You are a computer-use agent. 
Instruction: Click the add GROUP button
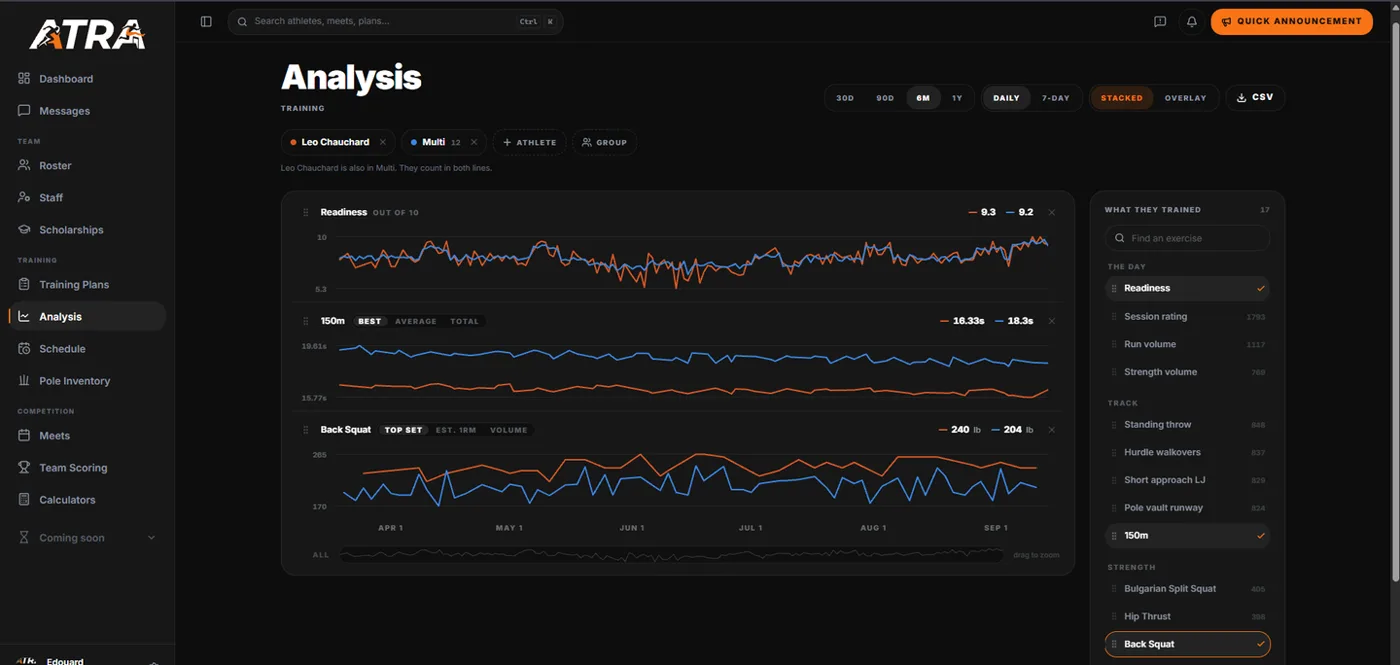pyautogui.click(x=604, y=142)
